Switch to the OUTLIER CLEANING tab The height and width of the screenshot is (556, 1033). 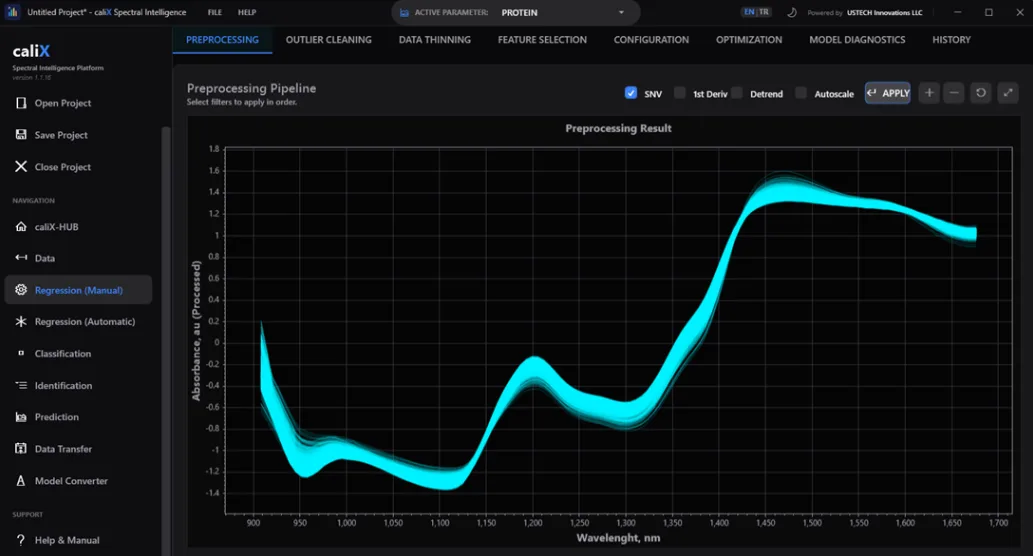329,40
